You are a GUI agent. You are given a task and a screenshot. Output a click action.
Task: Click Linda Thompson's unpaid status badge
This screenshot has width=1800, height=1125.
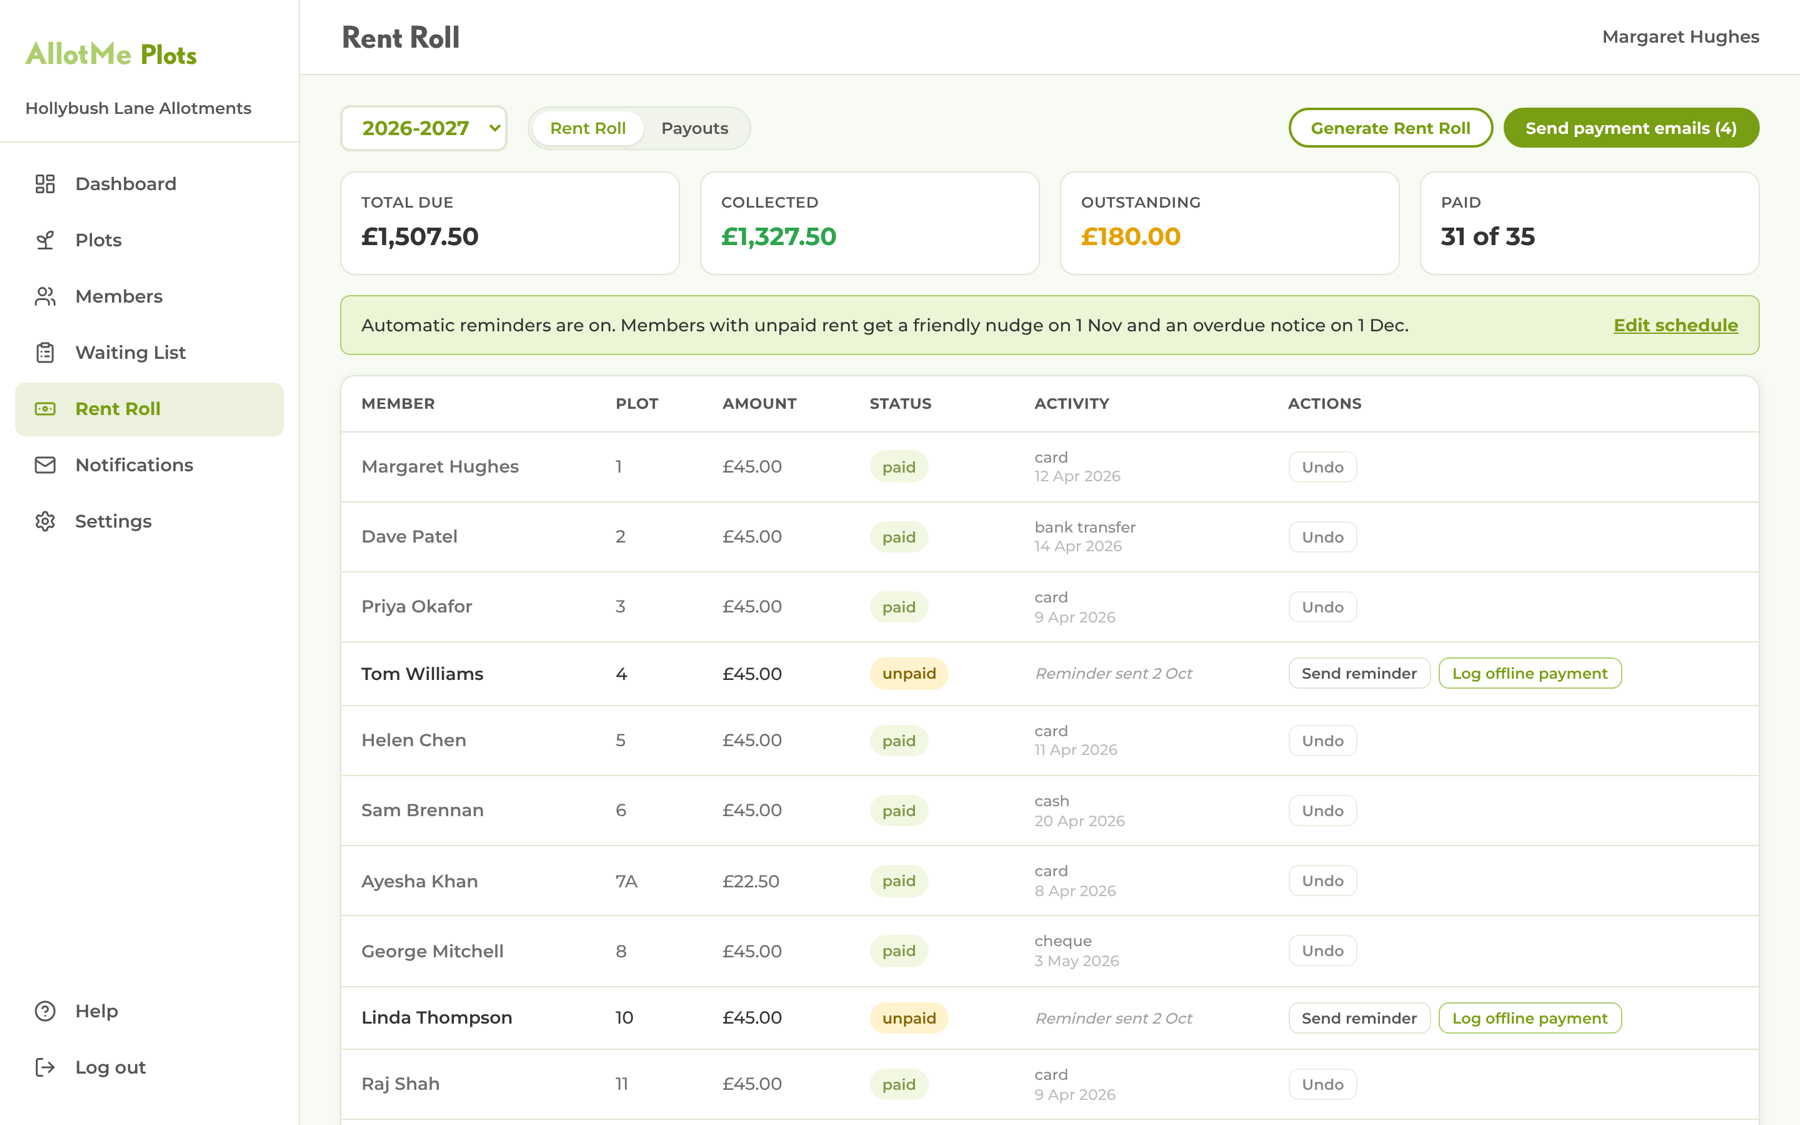click(x=909, y=1018)
